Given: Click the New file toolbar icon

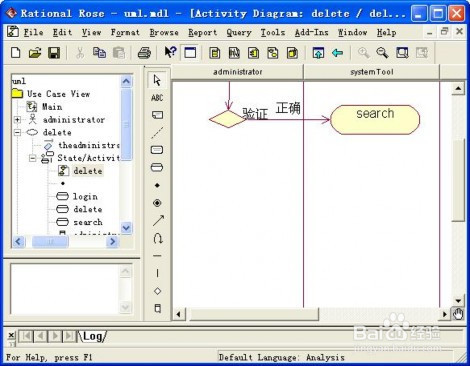Looking at the screenshot, I should coord(16,53).
